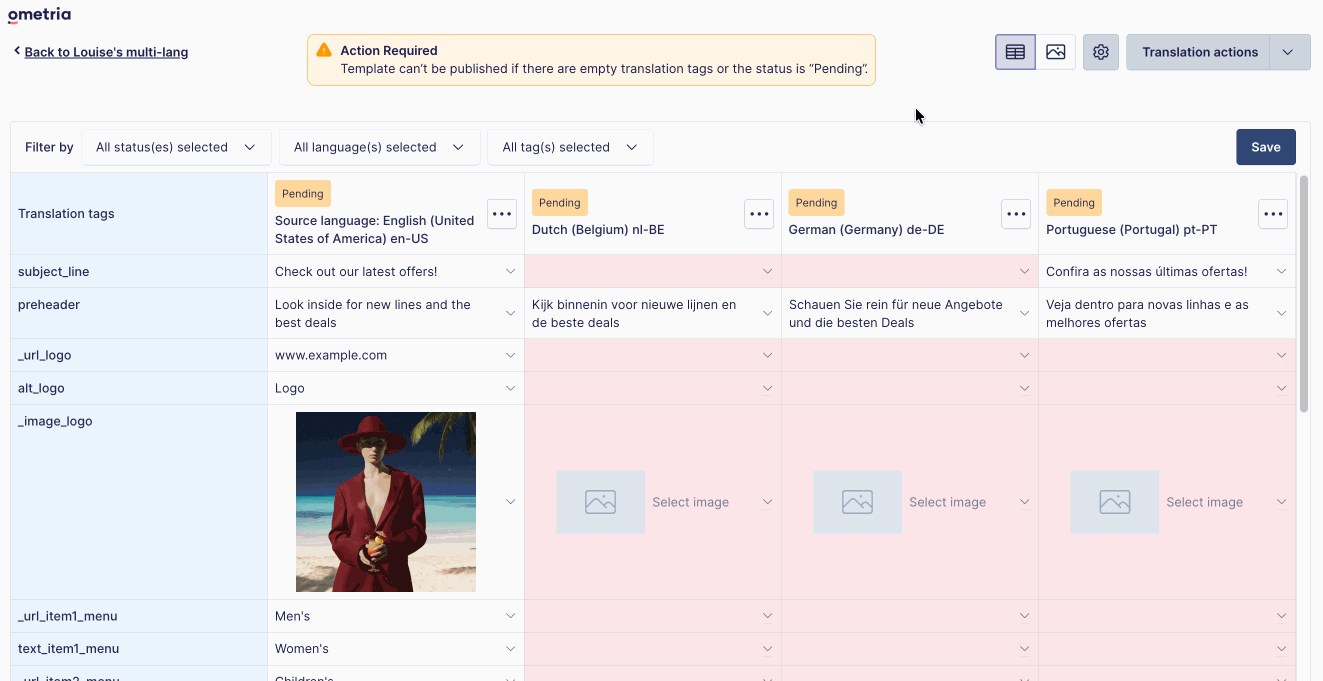1323x681 pixels.
Task: Open the All language(s) selected filter
Action: (x=379, y=147)
